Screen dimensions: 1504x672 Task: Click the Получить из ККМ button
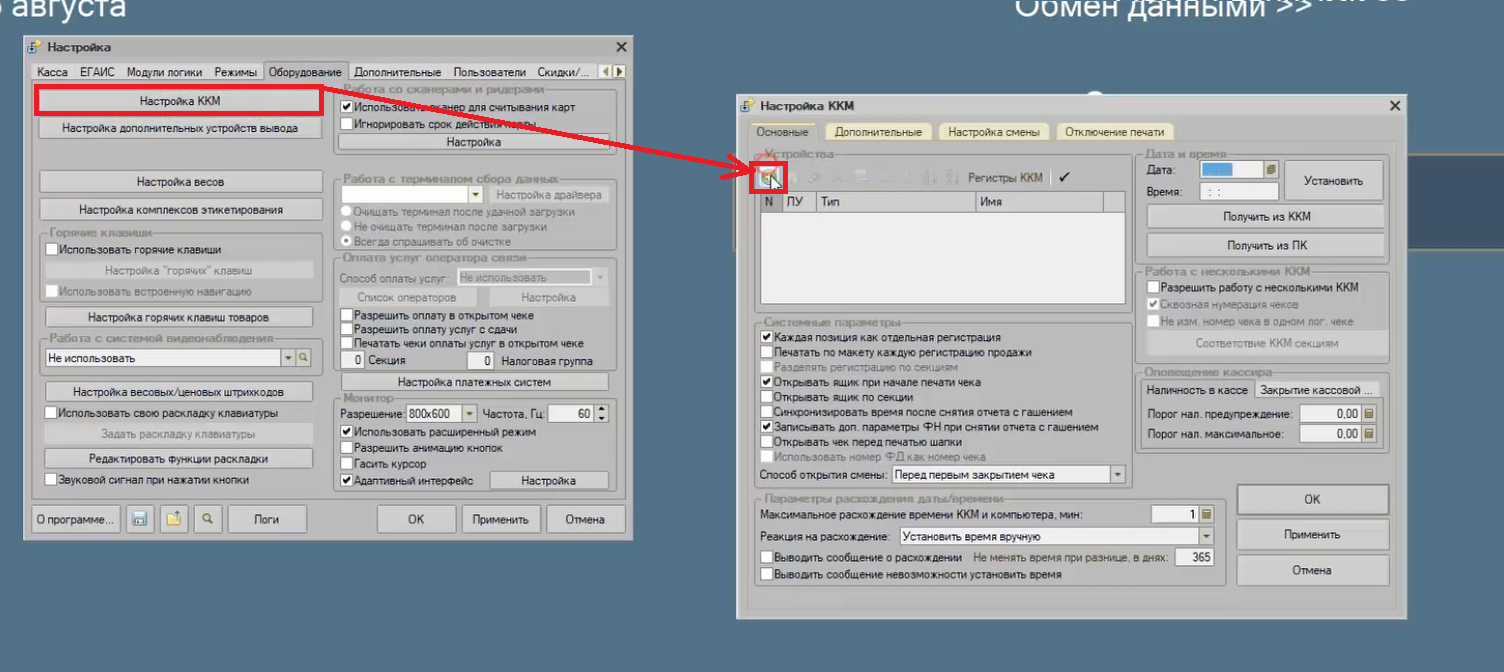pos(1266,216)
